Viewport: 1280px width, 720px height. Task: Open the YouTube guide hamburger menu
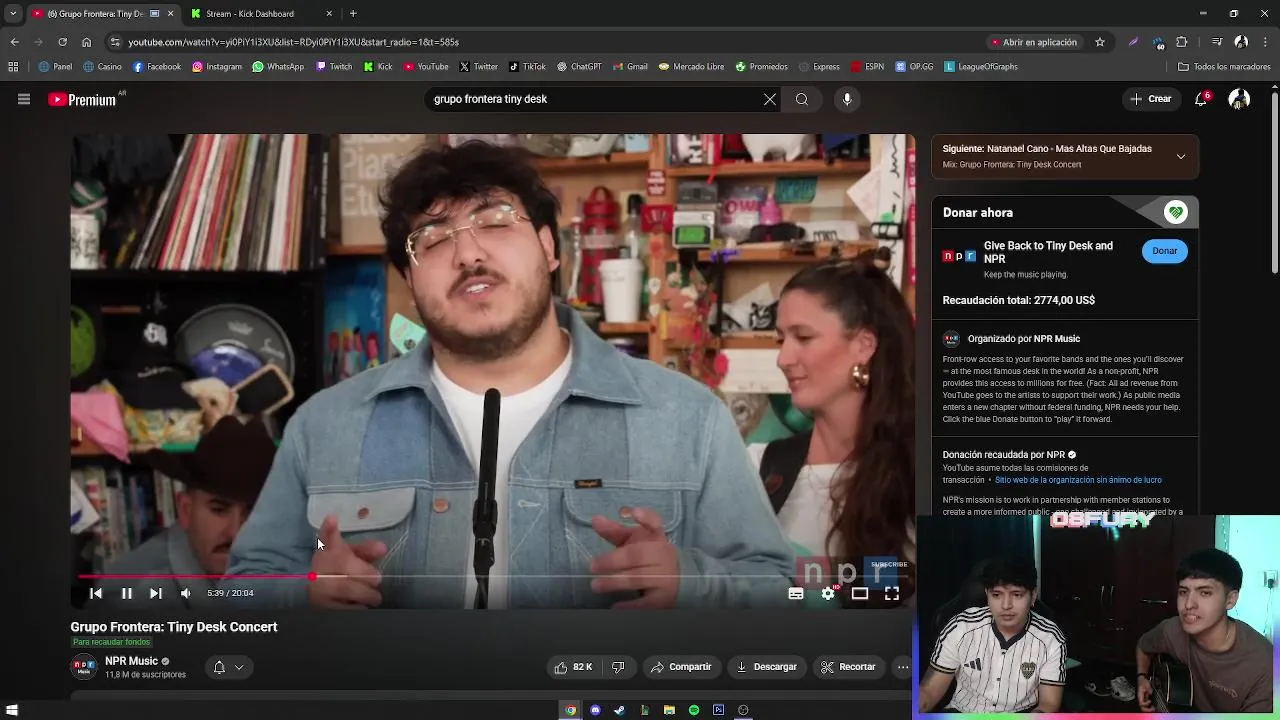[24, 99]
